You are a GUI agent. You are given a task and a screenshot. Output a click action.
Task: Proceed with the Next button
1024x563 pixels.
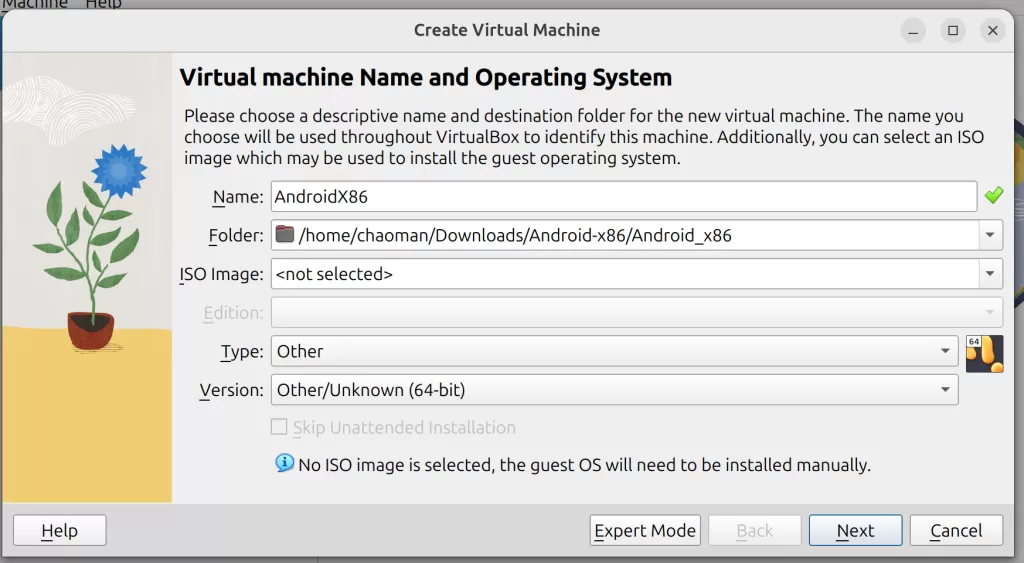pos(855,531)
